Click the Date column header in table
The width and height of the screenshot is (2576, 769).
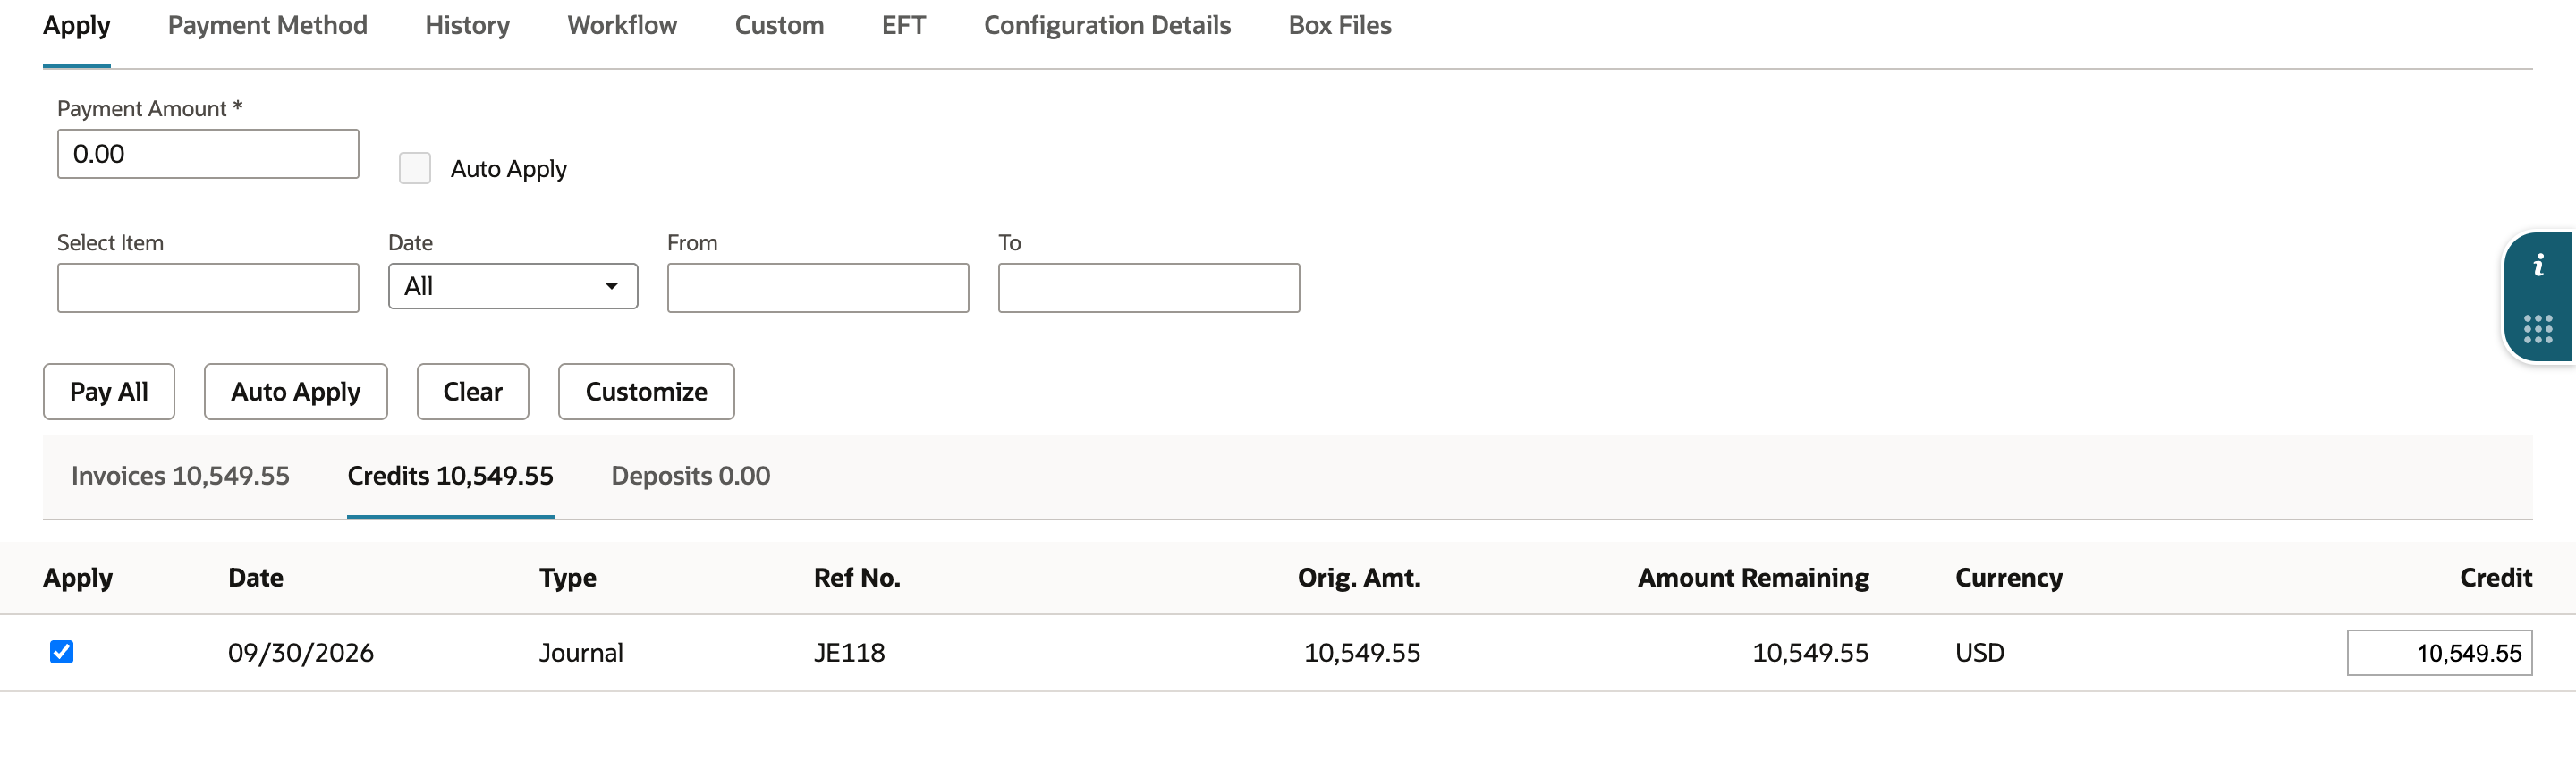tap(255, 578)
